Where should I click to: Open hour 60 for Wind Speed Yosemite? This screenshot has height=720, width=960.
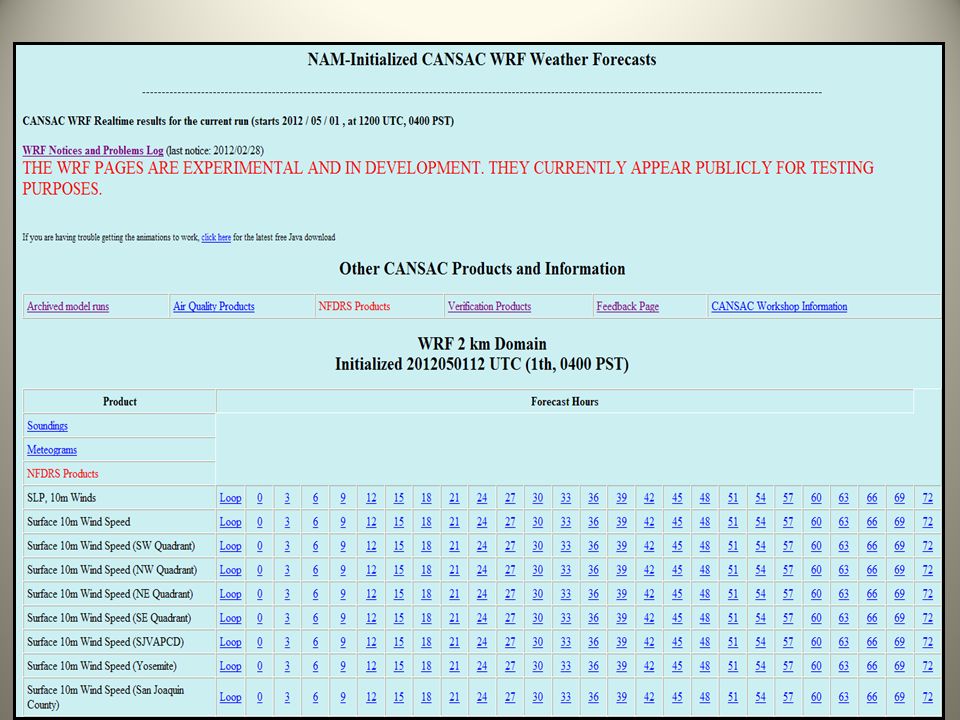pos(816,666)
